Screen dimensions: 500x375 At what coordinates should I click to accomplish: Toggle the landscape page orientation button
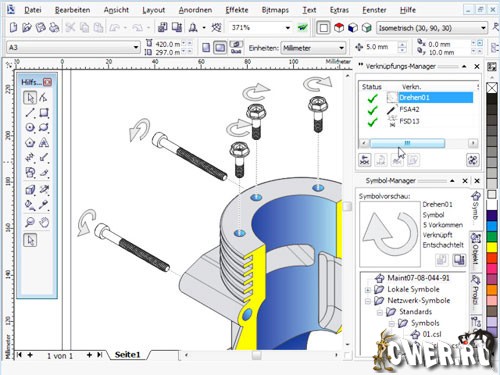point(220,48)
